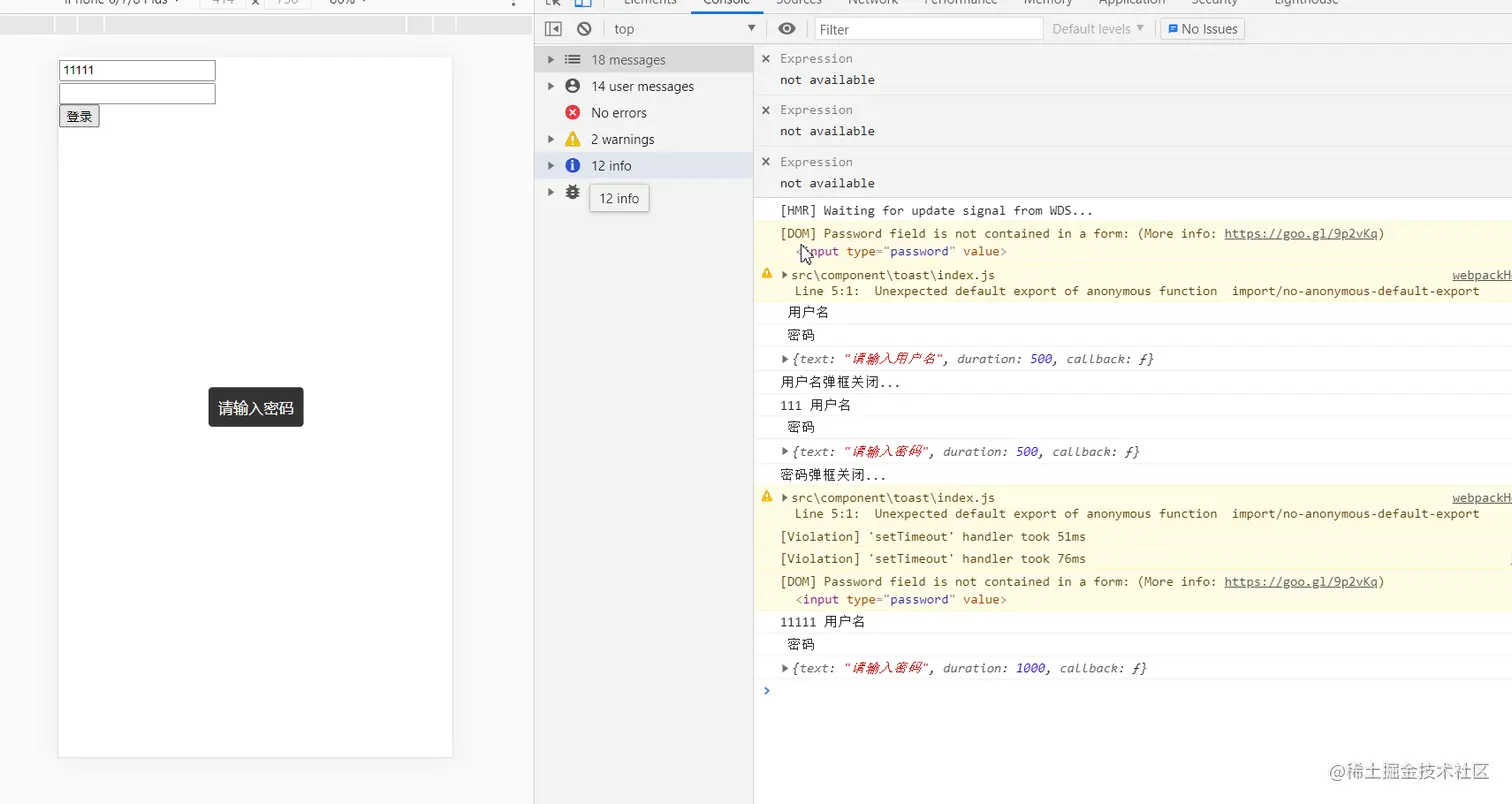The height and width of the screenshot is (804, 1512).
Task: Choose the blue 12 info icon
Action: pyautogui.click(x=572, y=166)
